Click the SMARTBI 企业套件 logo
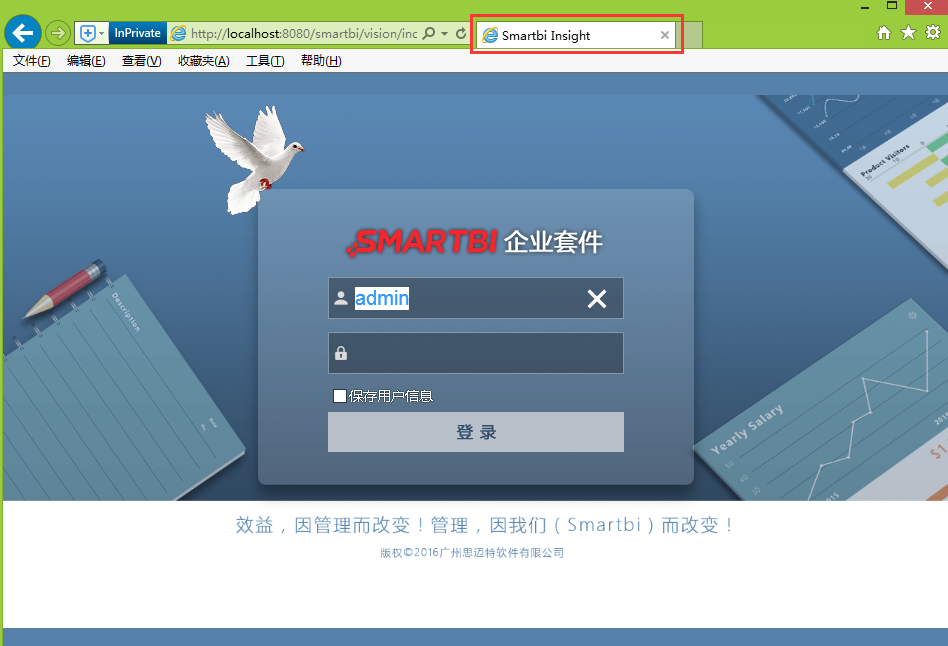 474,242
